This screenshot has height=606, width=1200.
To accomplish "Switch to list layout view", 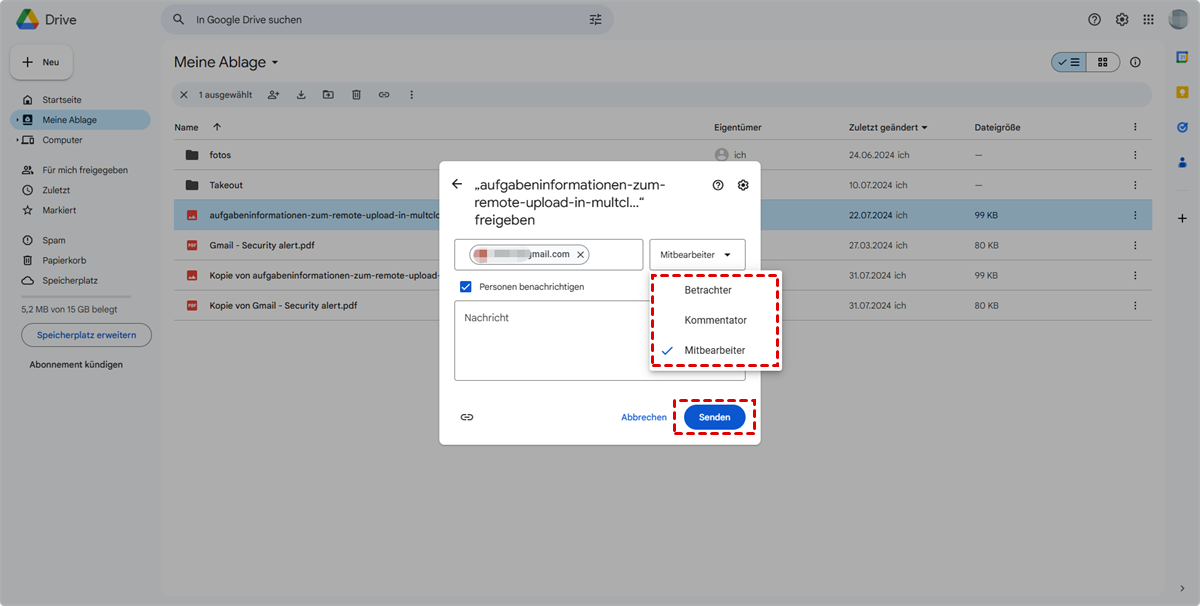I will (x=1069, y=62).
